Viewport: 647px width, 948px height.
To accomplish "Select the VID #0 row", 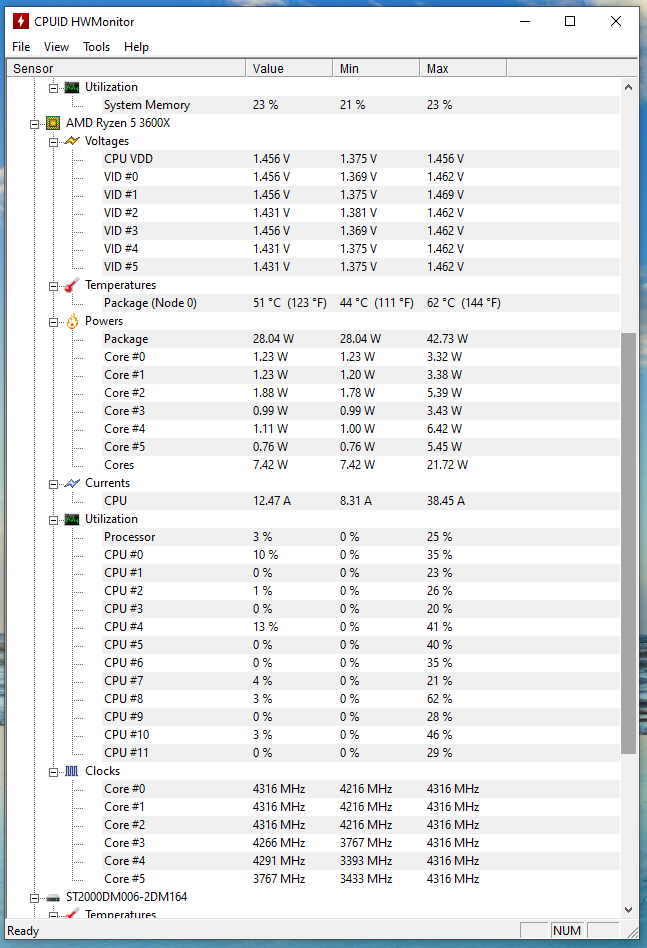I will (x=361, y=177).
